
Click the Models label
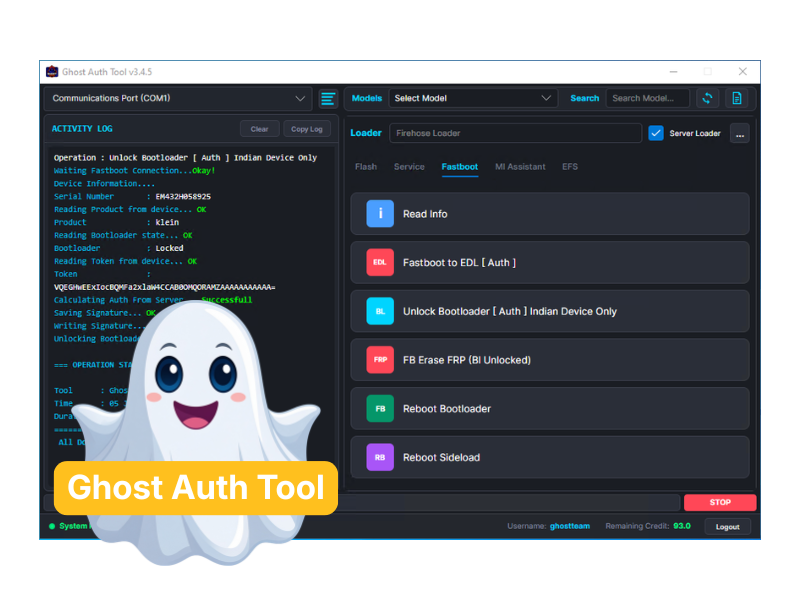click(367, 98)
